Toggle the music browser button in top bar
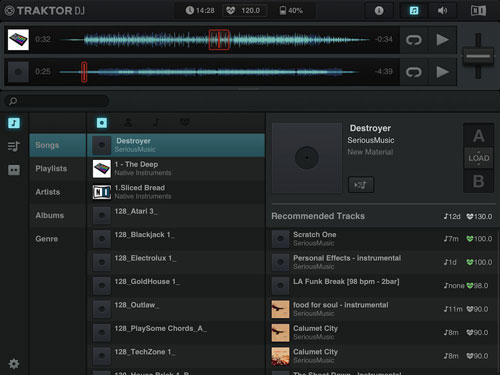Viewport: 500px width, 375px height. pos(414,11)
